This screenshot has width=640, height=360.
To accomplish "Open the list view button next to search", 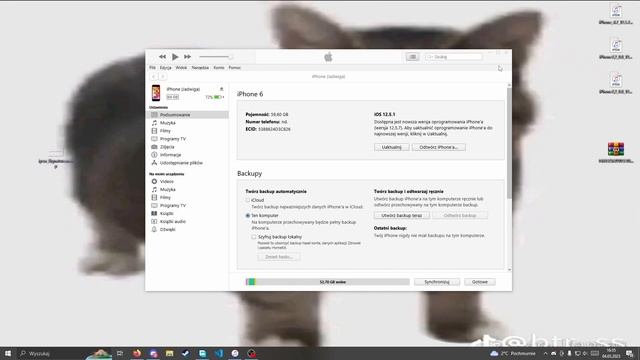I will [x=413, y=57].
